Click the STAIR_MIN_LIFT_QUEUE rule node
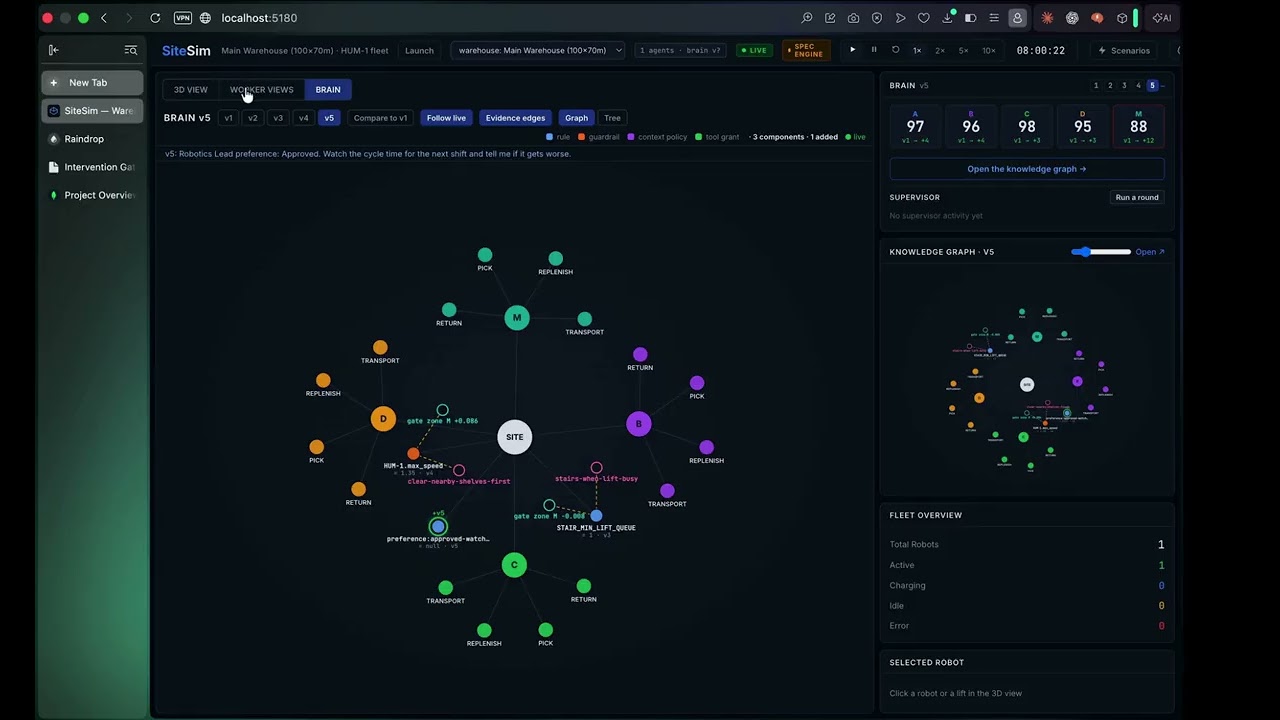Screen dimensions: 1280x720 [x=596, y=516]
